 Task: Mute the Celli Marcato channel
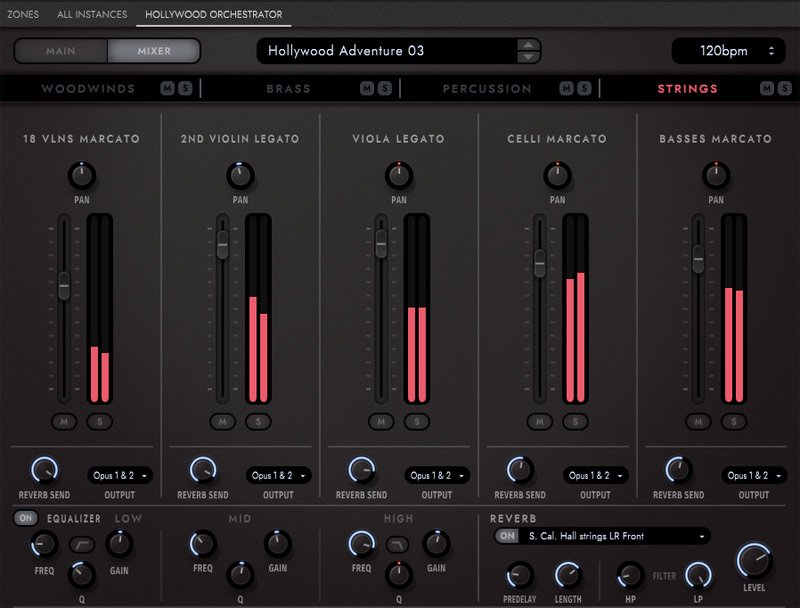(540, 422)
